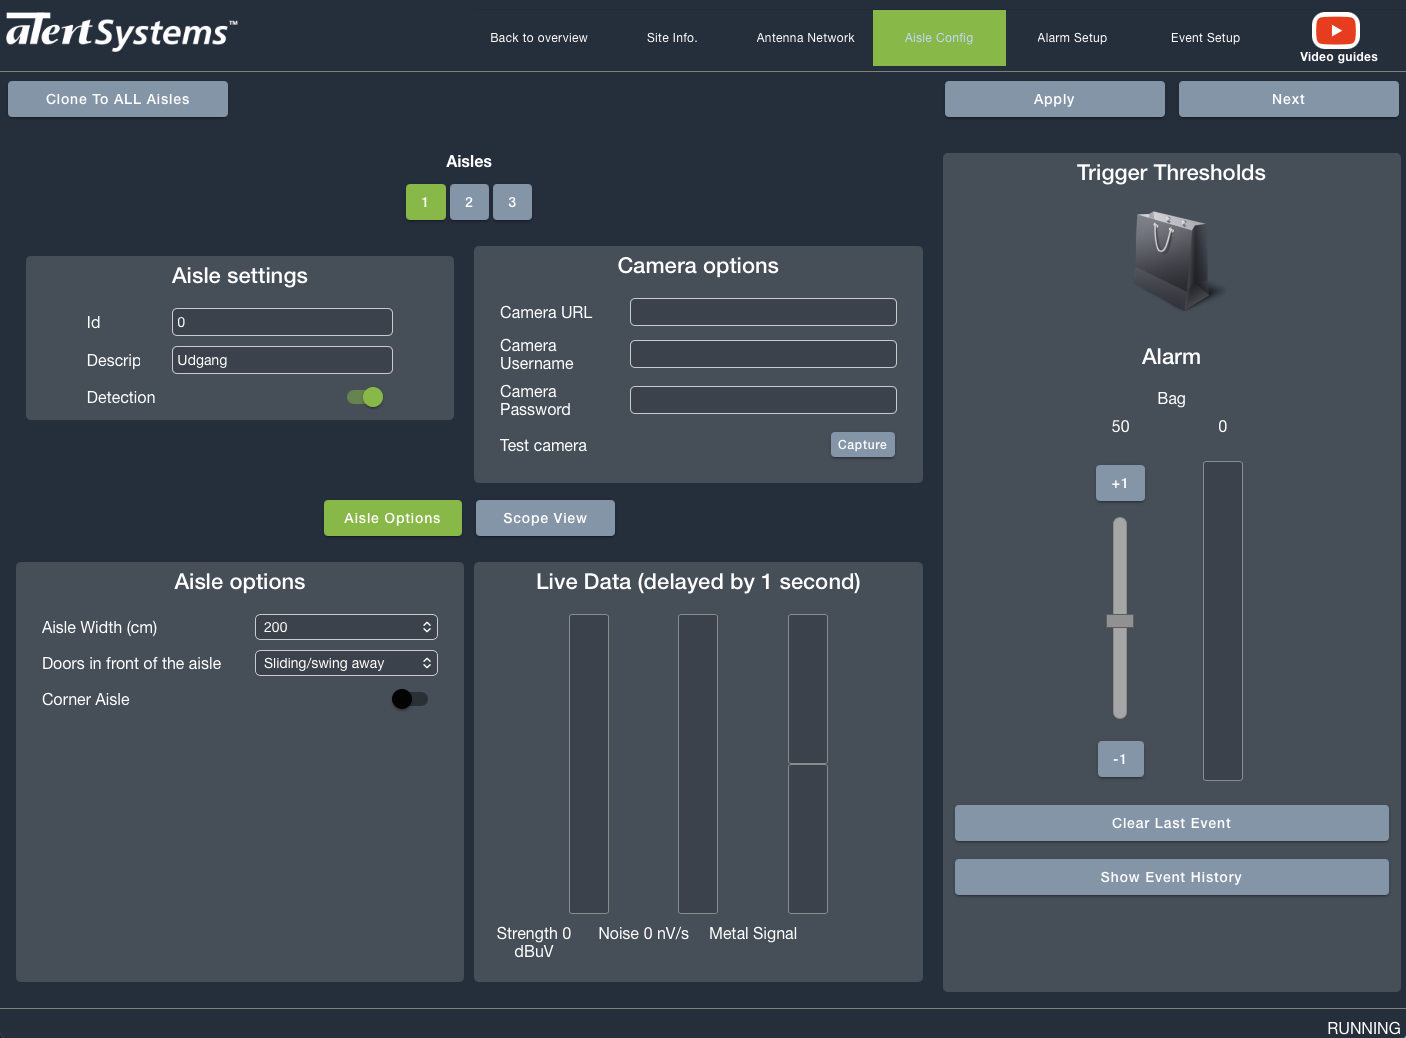
Task: Enable the Corner Aisle switch
Action: [x=410, y=698]
